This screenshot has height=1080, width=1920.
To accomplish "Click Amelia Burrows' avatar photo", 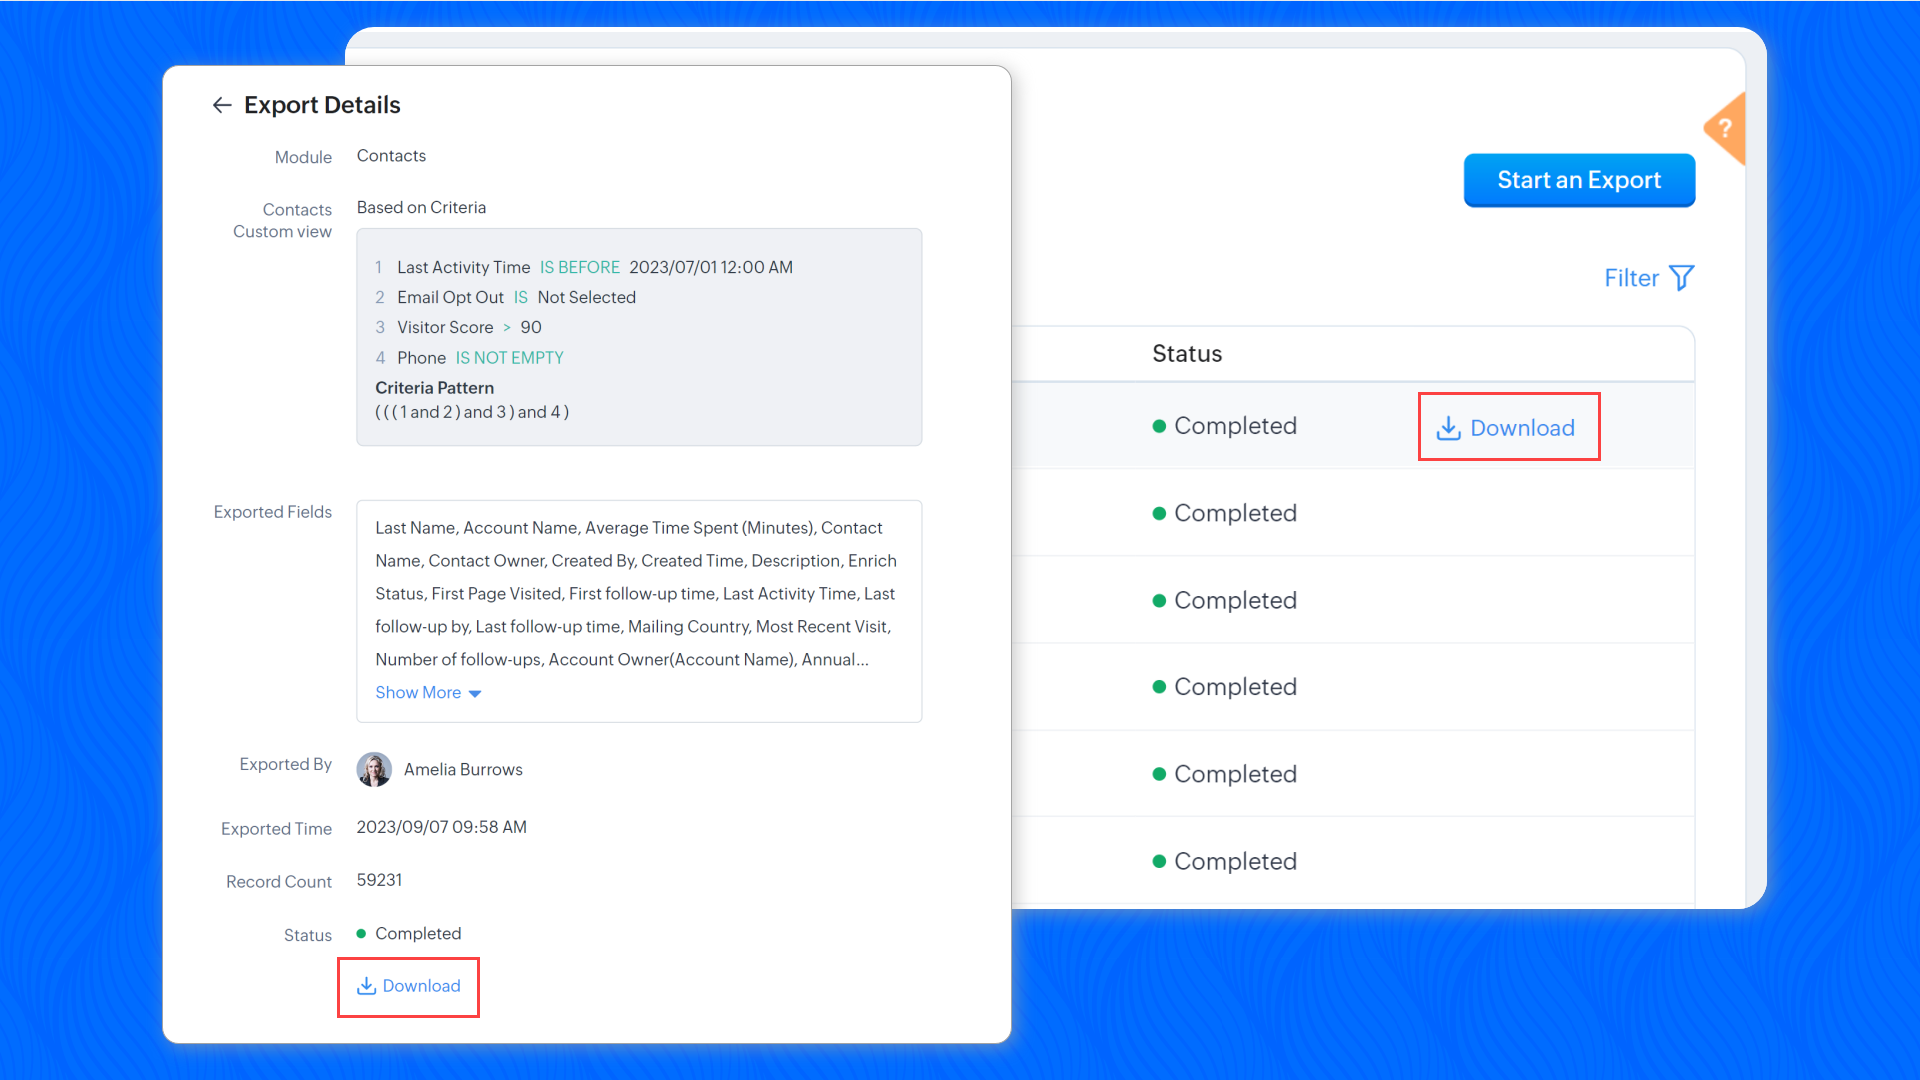I will (374, 769).
